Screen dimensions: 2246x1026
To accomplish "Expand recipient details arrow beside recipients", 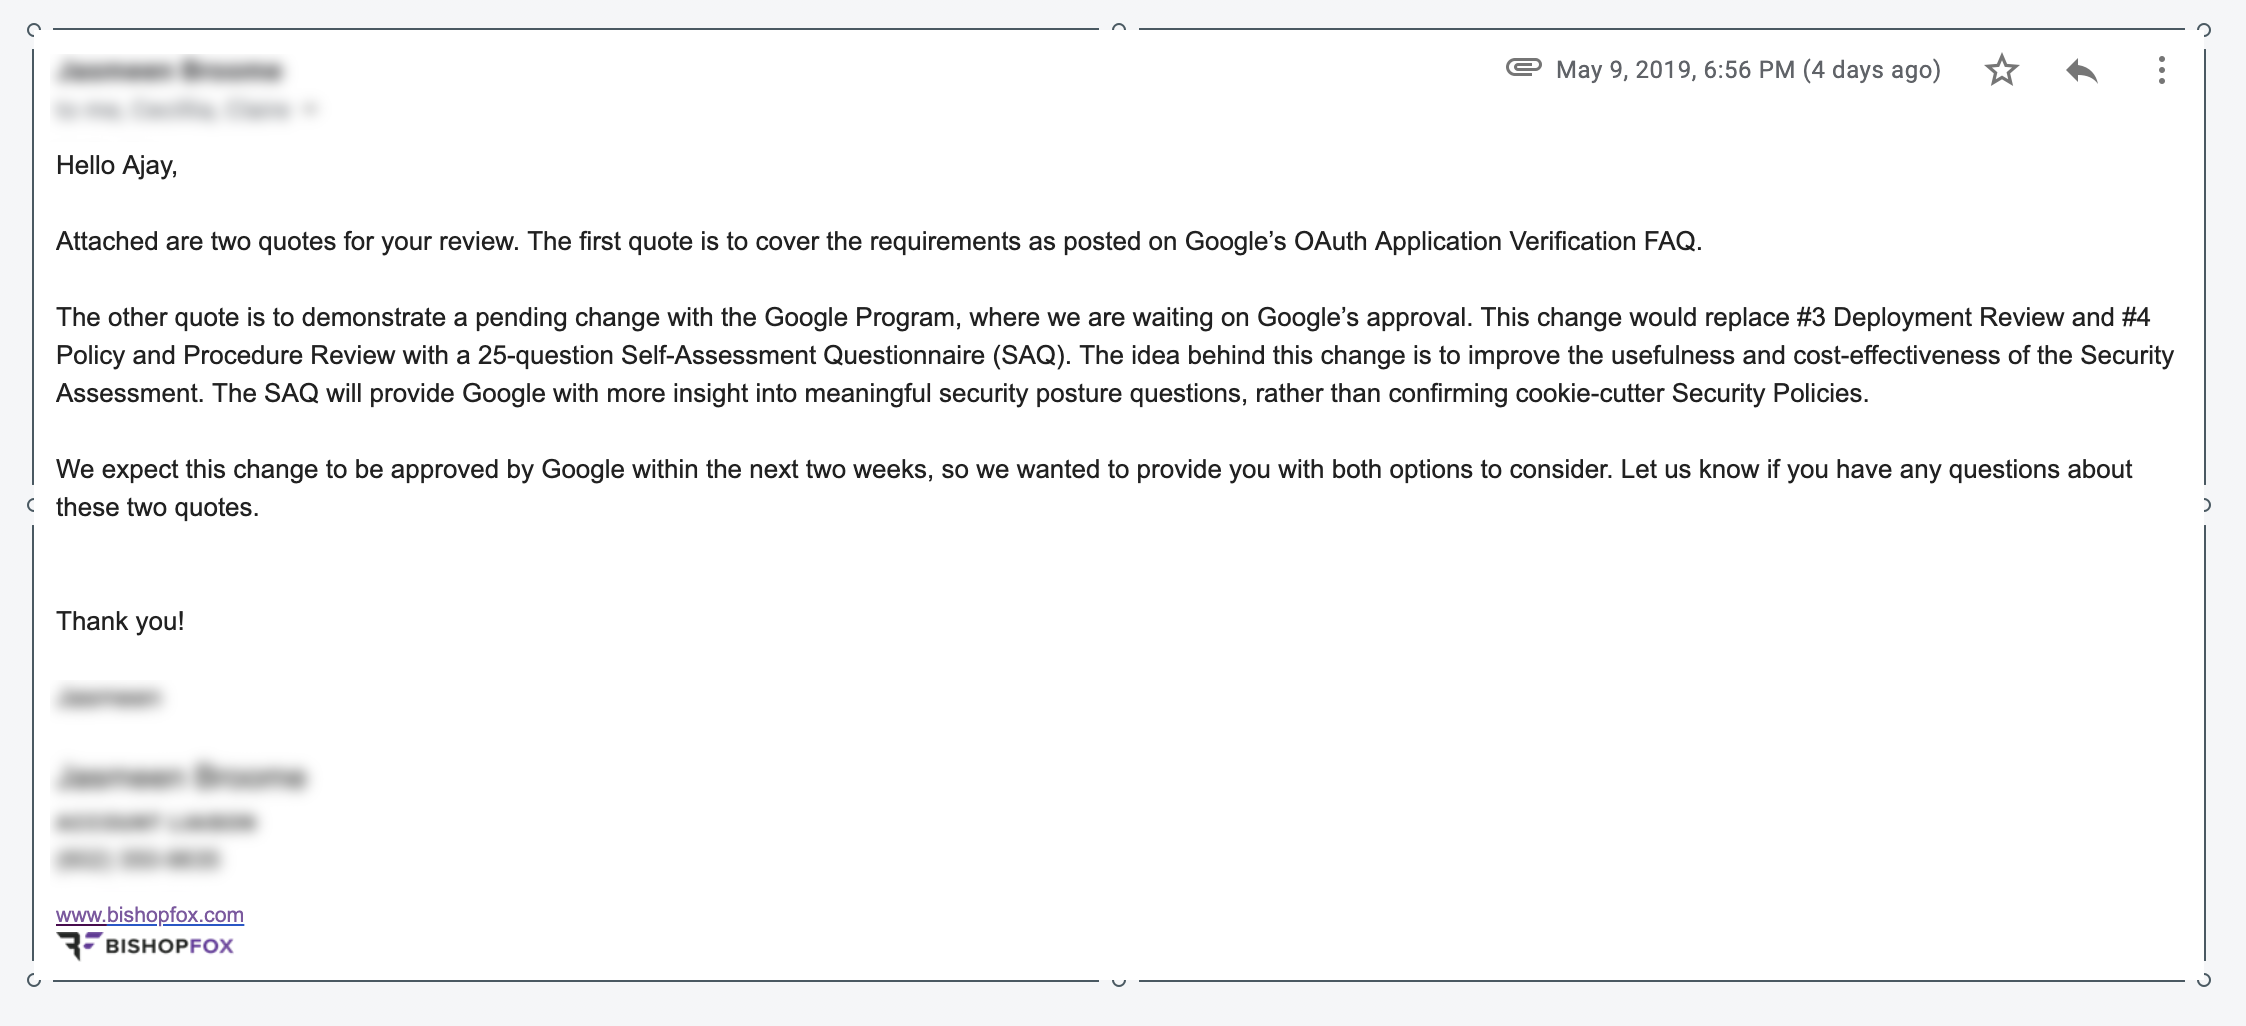I will click(310, 109).
